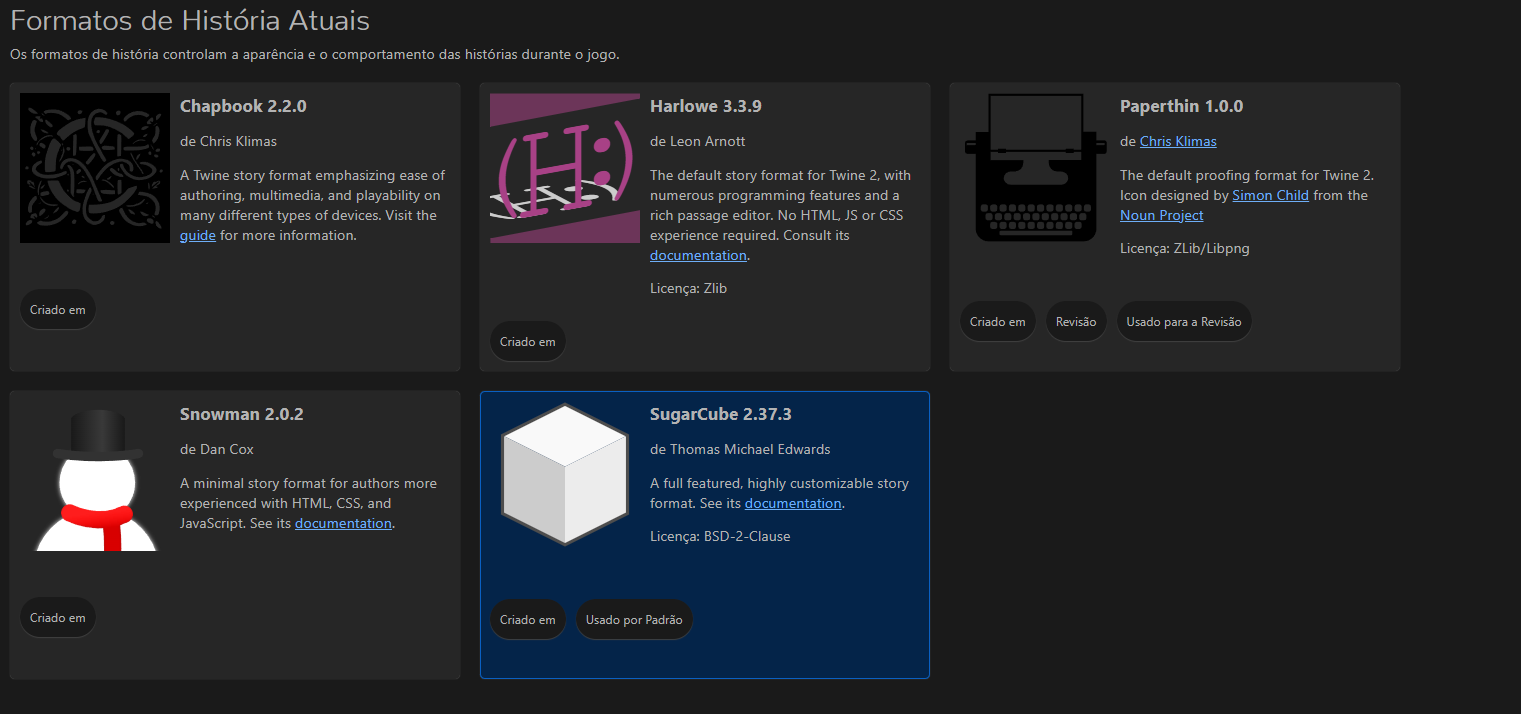
Task: Click 'Criado em' tag under Paperthin
Action: [998, 321]
